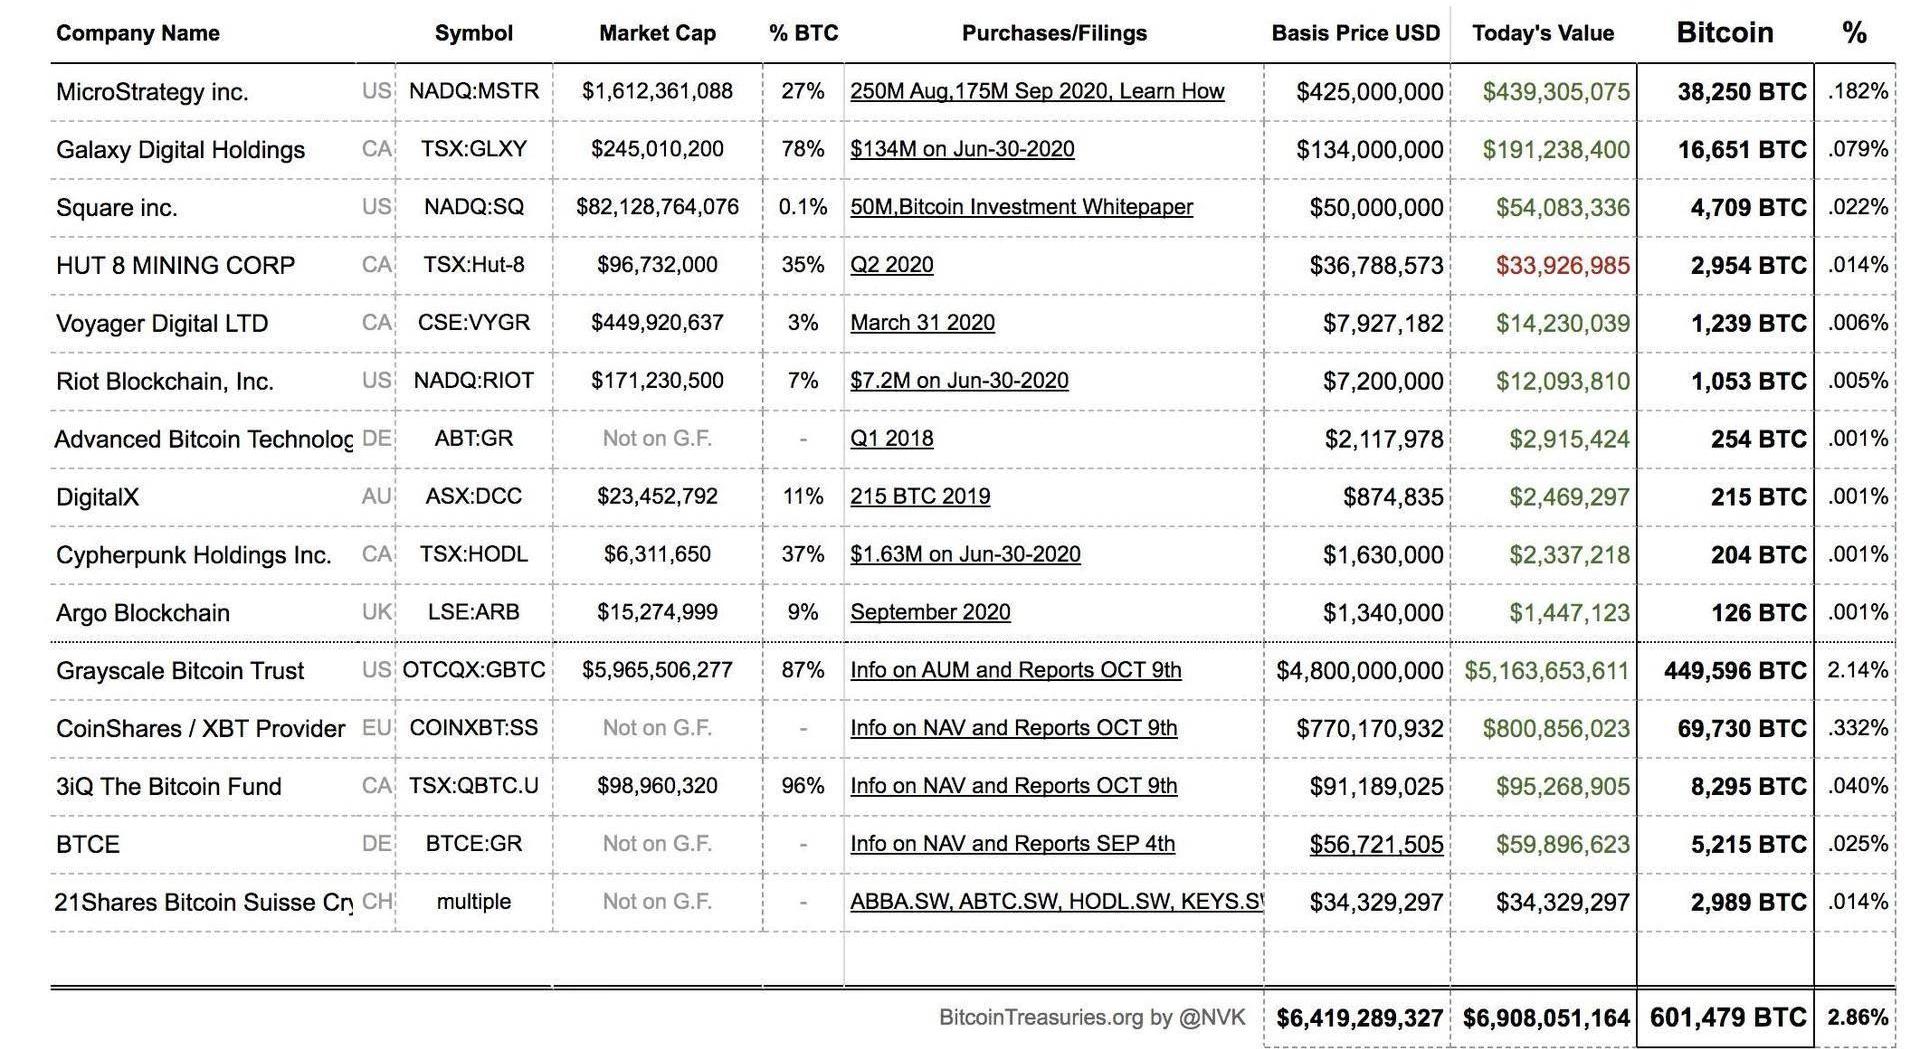The height and width of the screenshot is (1049, 1920).
Task: Click the Company Name column header
Action: click(x=138, y=33)
